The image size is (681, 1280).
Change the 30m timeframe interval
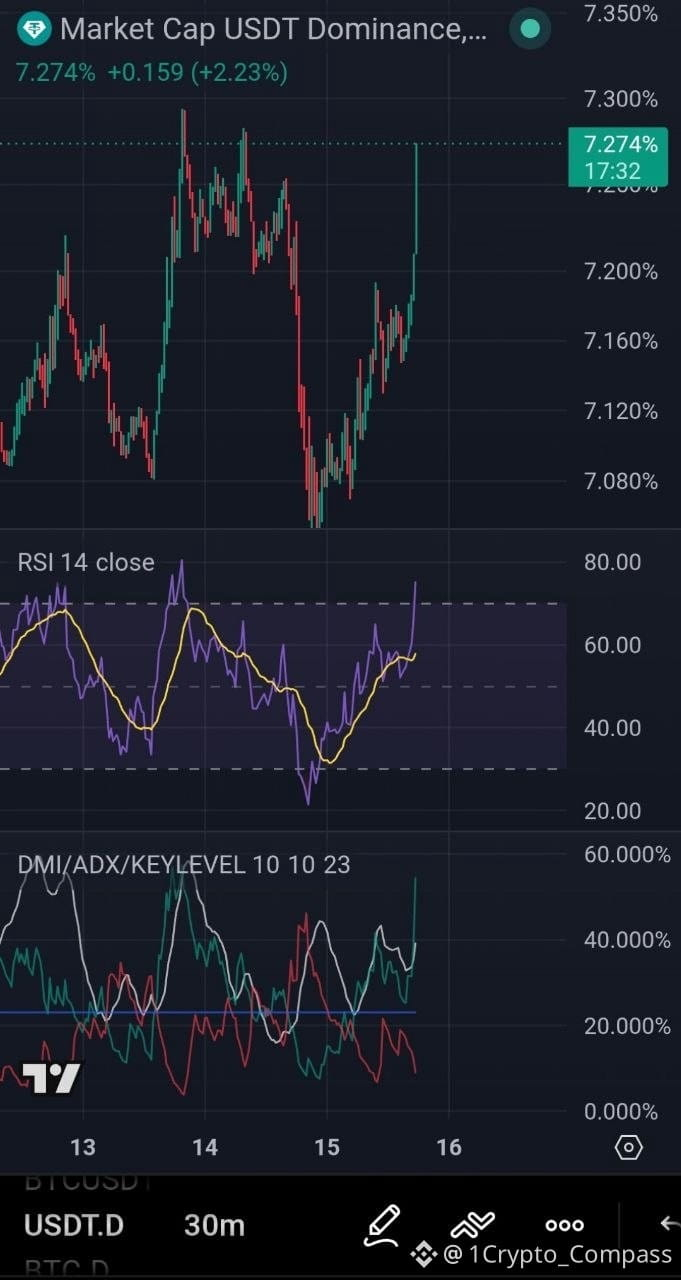(214, 1225)
